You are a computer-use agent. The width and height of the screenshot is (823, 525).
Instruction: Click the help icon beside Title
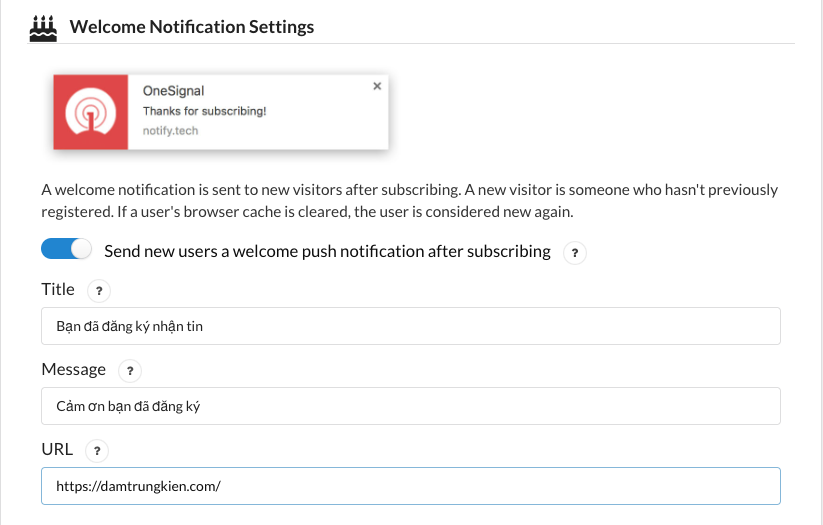pyautogui.click(x=99, y=291)
